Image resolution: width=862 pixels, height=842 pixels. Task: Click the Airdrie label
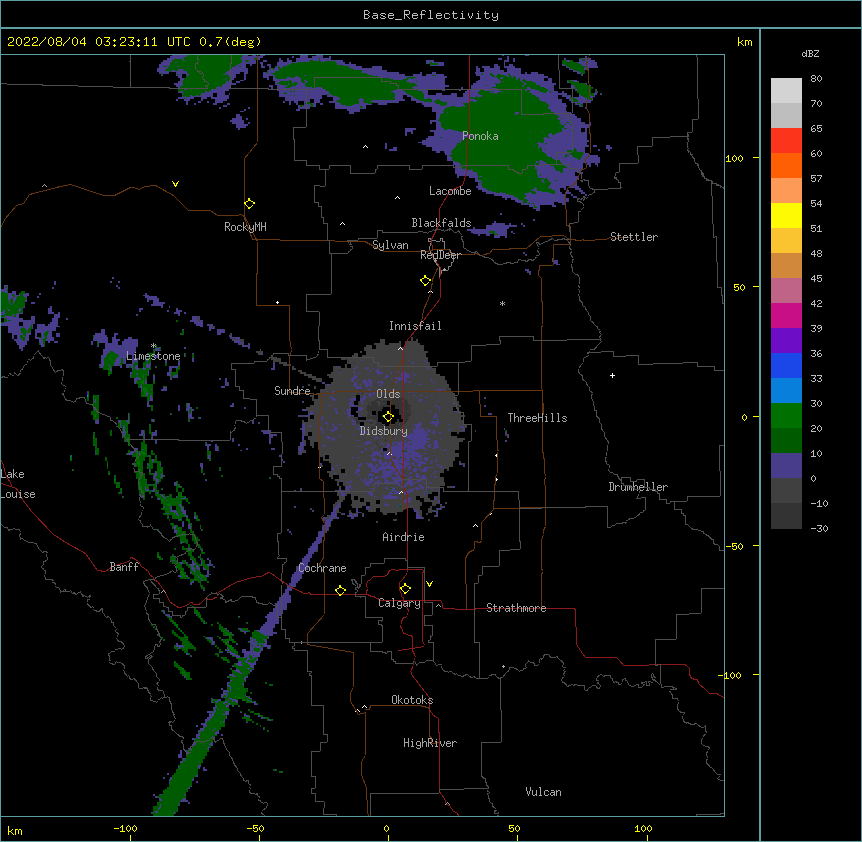[x=403, y=537]
